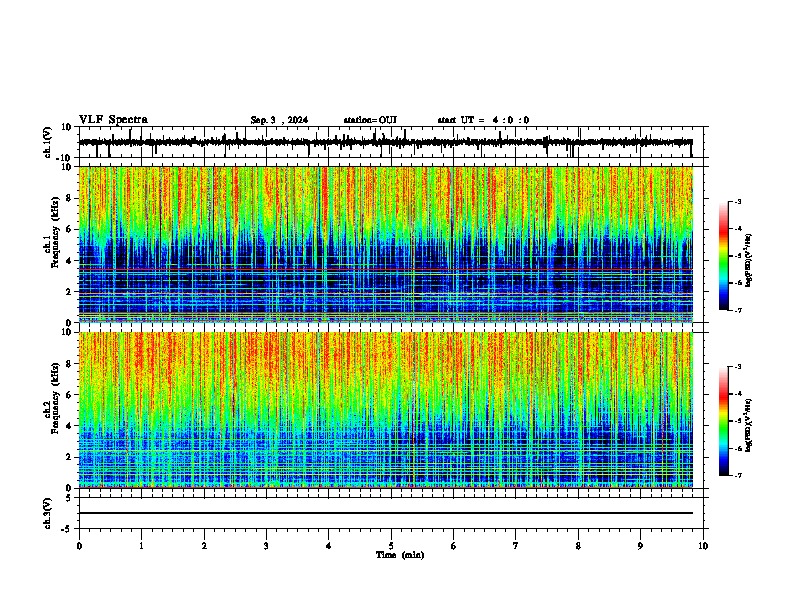Screen dimensions: 792x612
Task: Click the "2" kHz tick of ch.2 spectrogram
Action: point(69,457)
